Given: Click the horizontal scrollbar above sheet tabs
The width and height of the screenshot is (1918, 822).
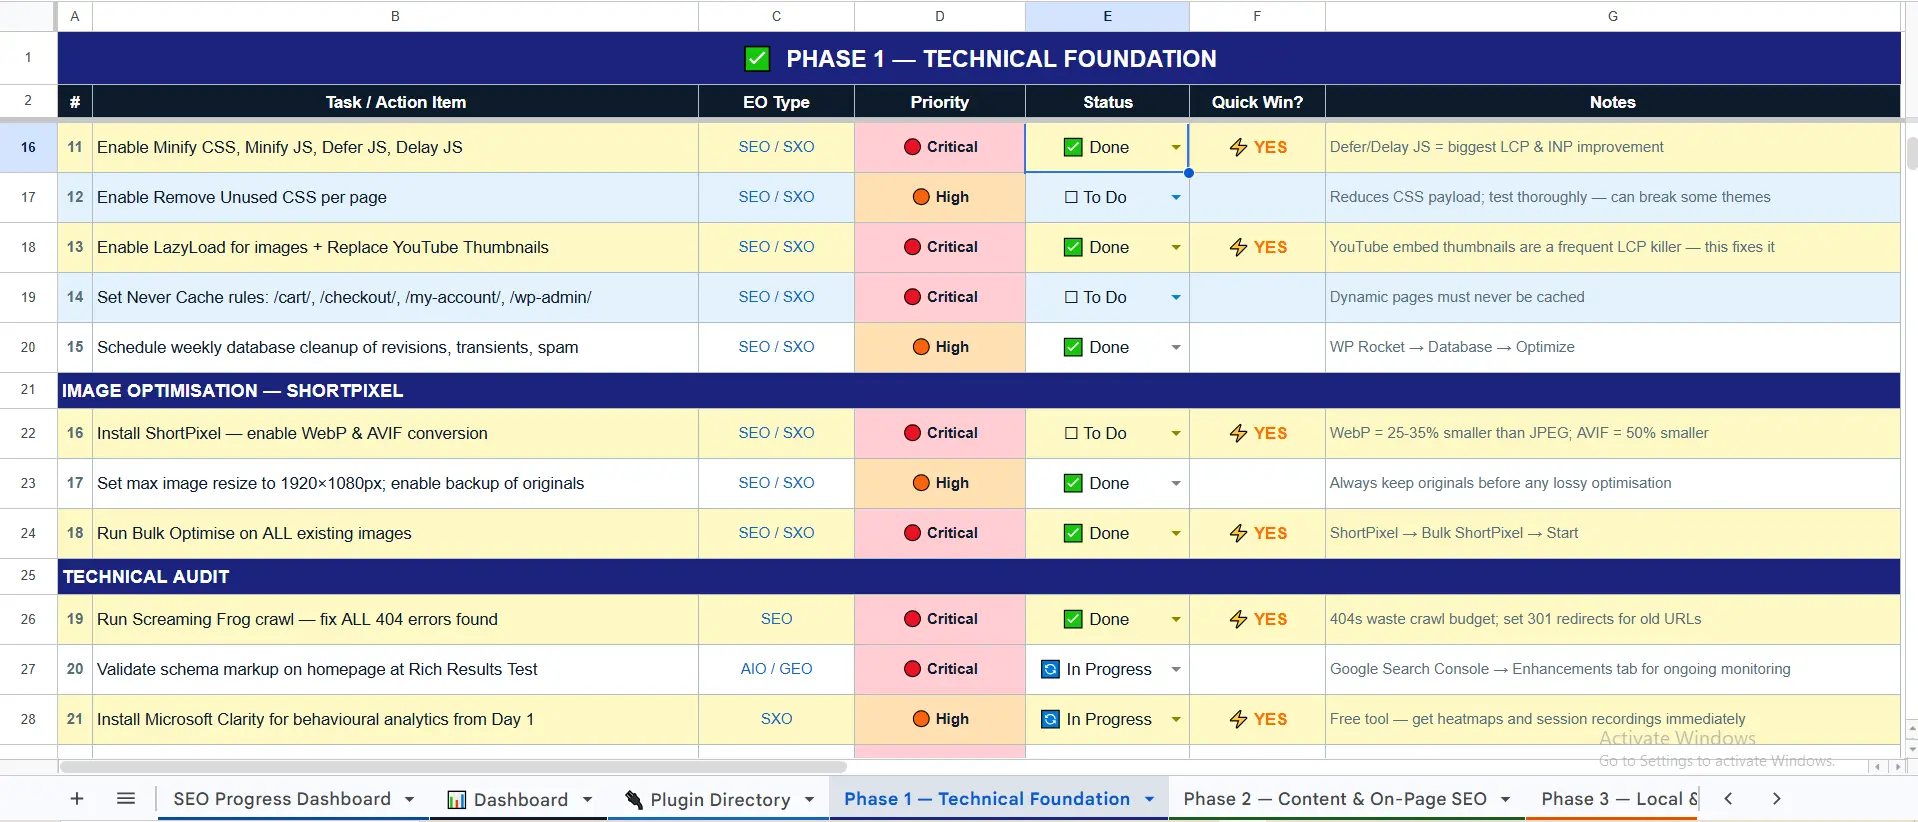Looking at the screenshot, I should pos(453,767).
